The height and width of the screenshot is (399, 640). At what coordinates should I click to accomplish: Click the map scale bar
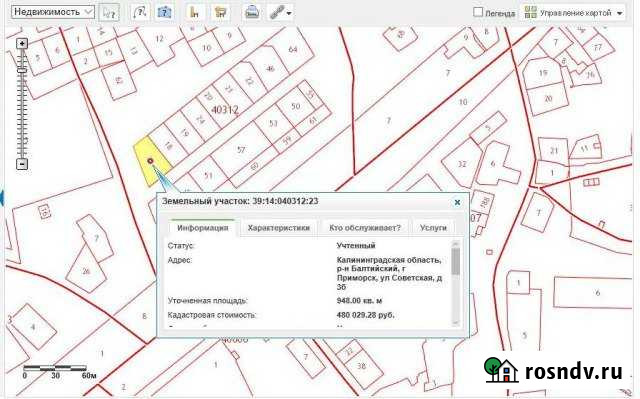click(x=55, y=368)
